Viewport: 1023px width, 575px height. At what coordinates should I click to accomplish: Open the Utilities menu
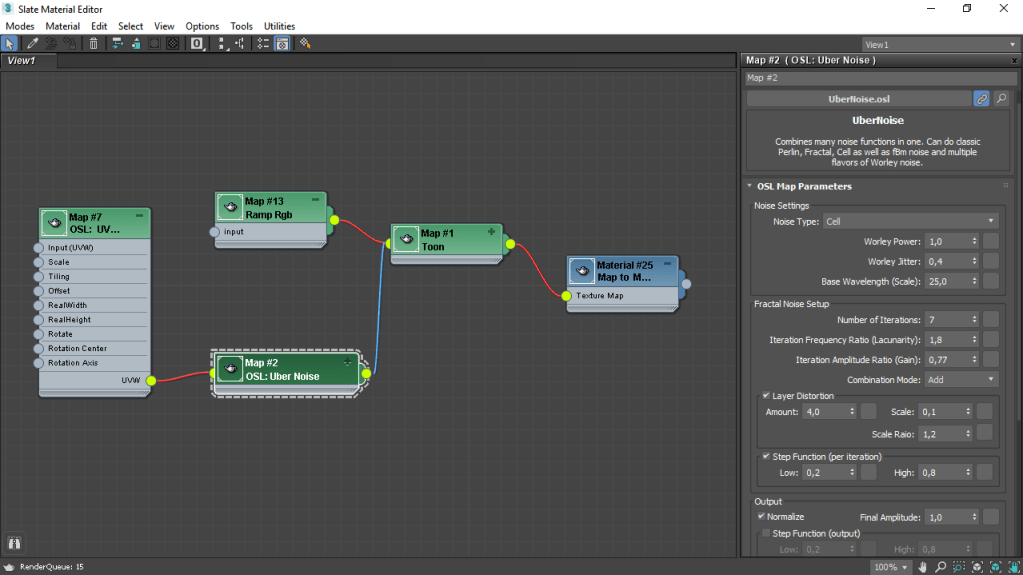coord(279,26)
